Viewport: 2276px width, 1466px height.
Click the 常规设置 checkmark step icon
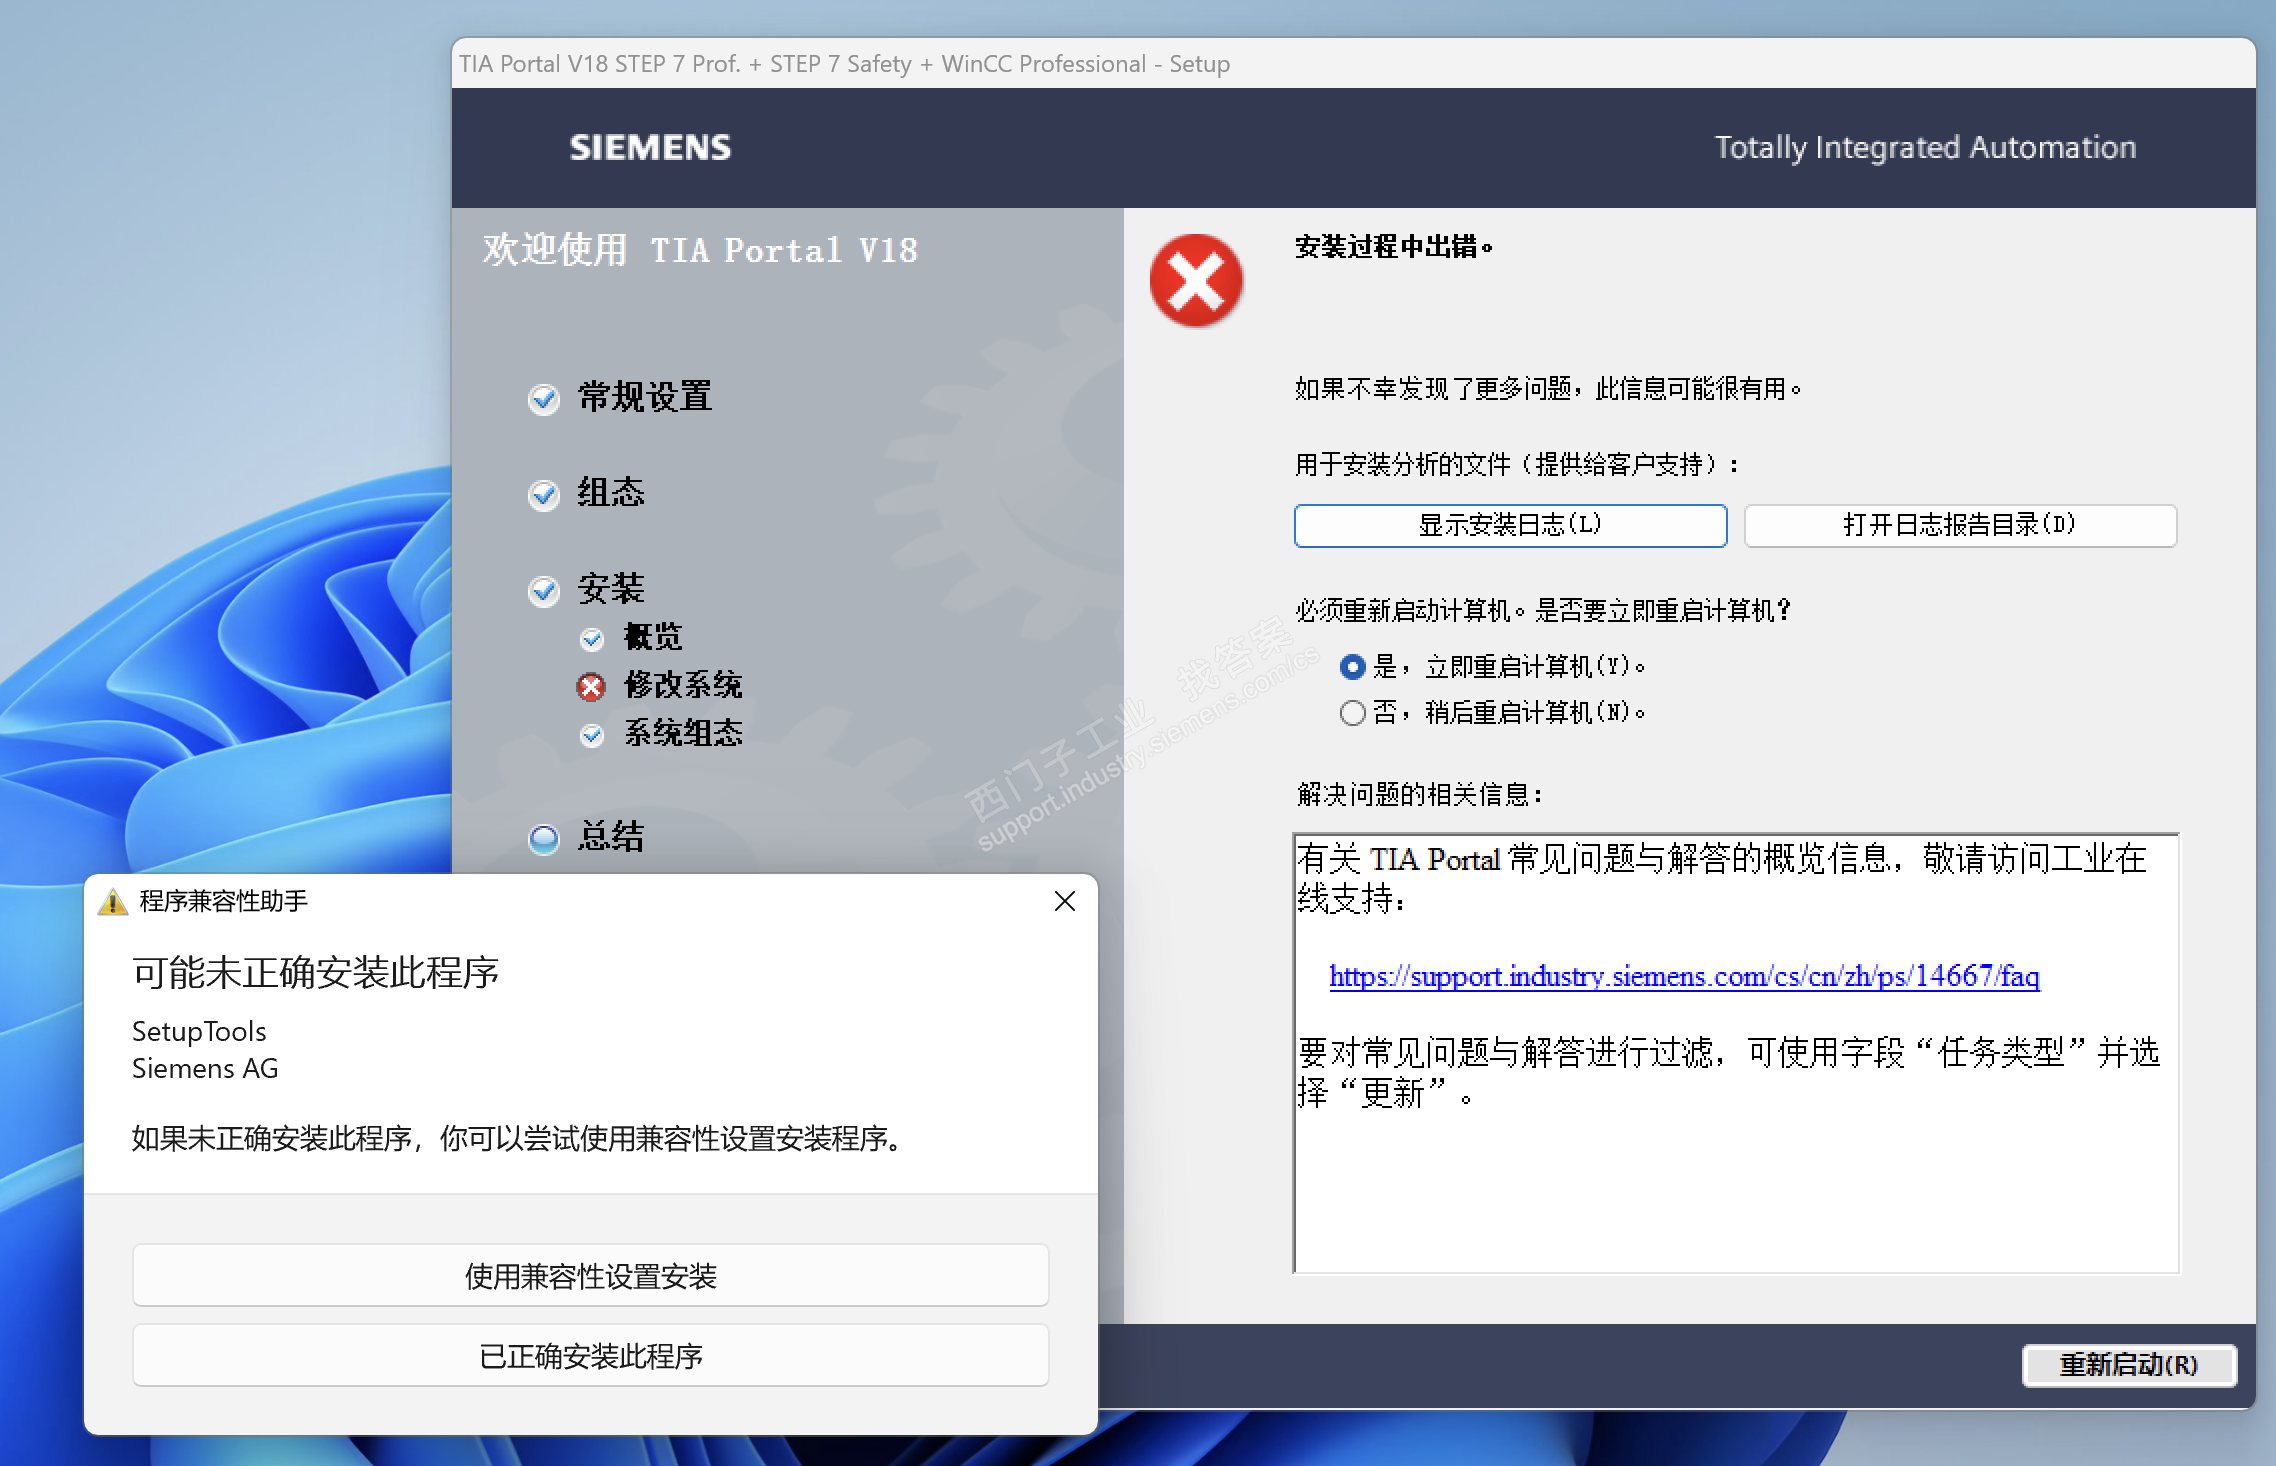pos(543,399)
